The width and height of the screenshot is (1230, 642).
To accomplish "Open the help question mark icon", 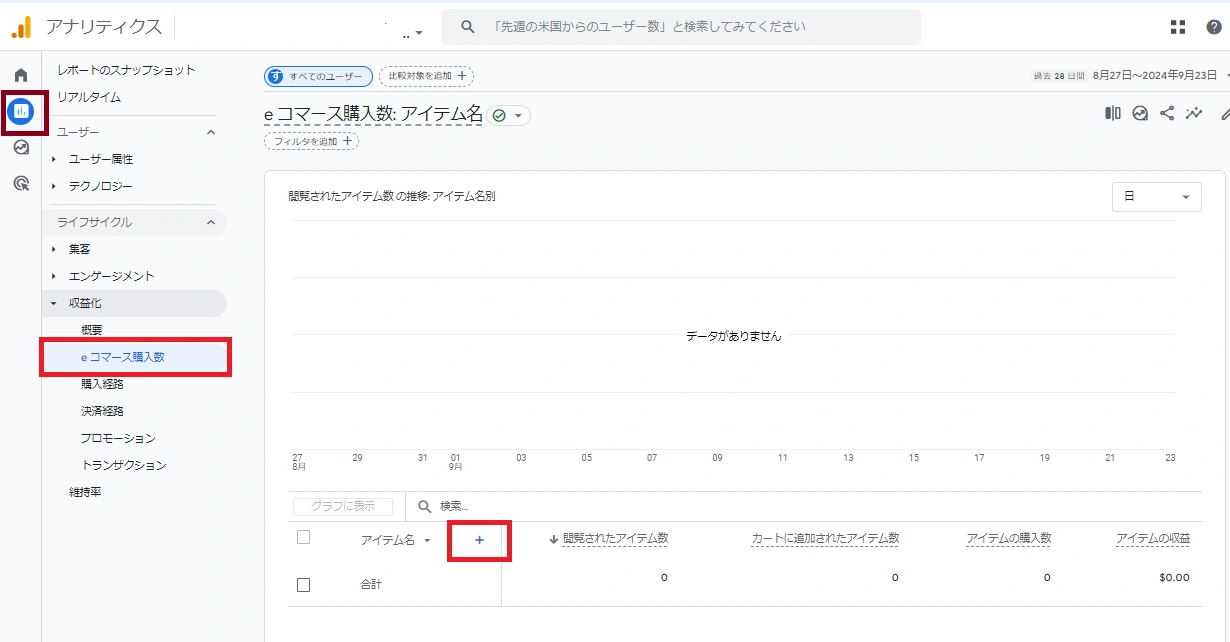I will (1214, 27).
